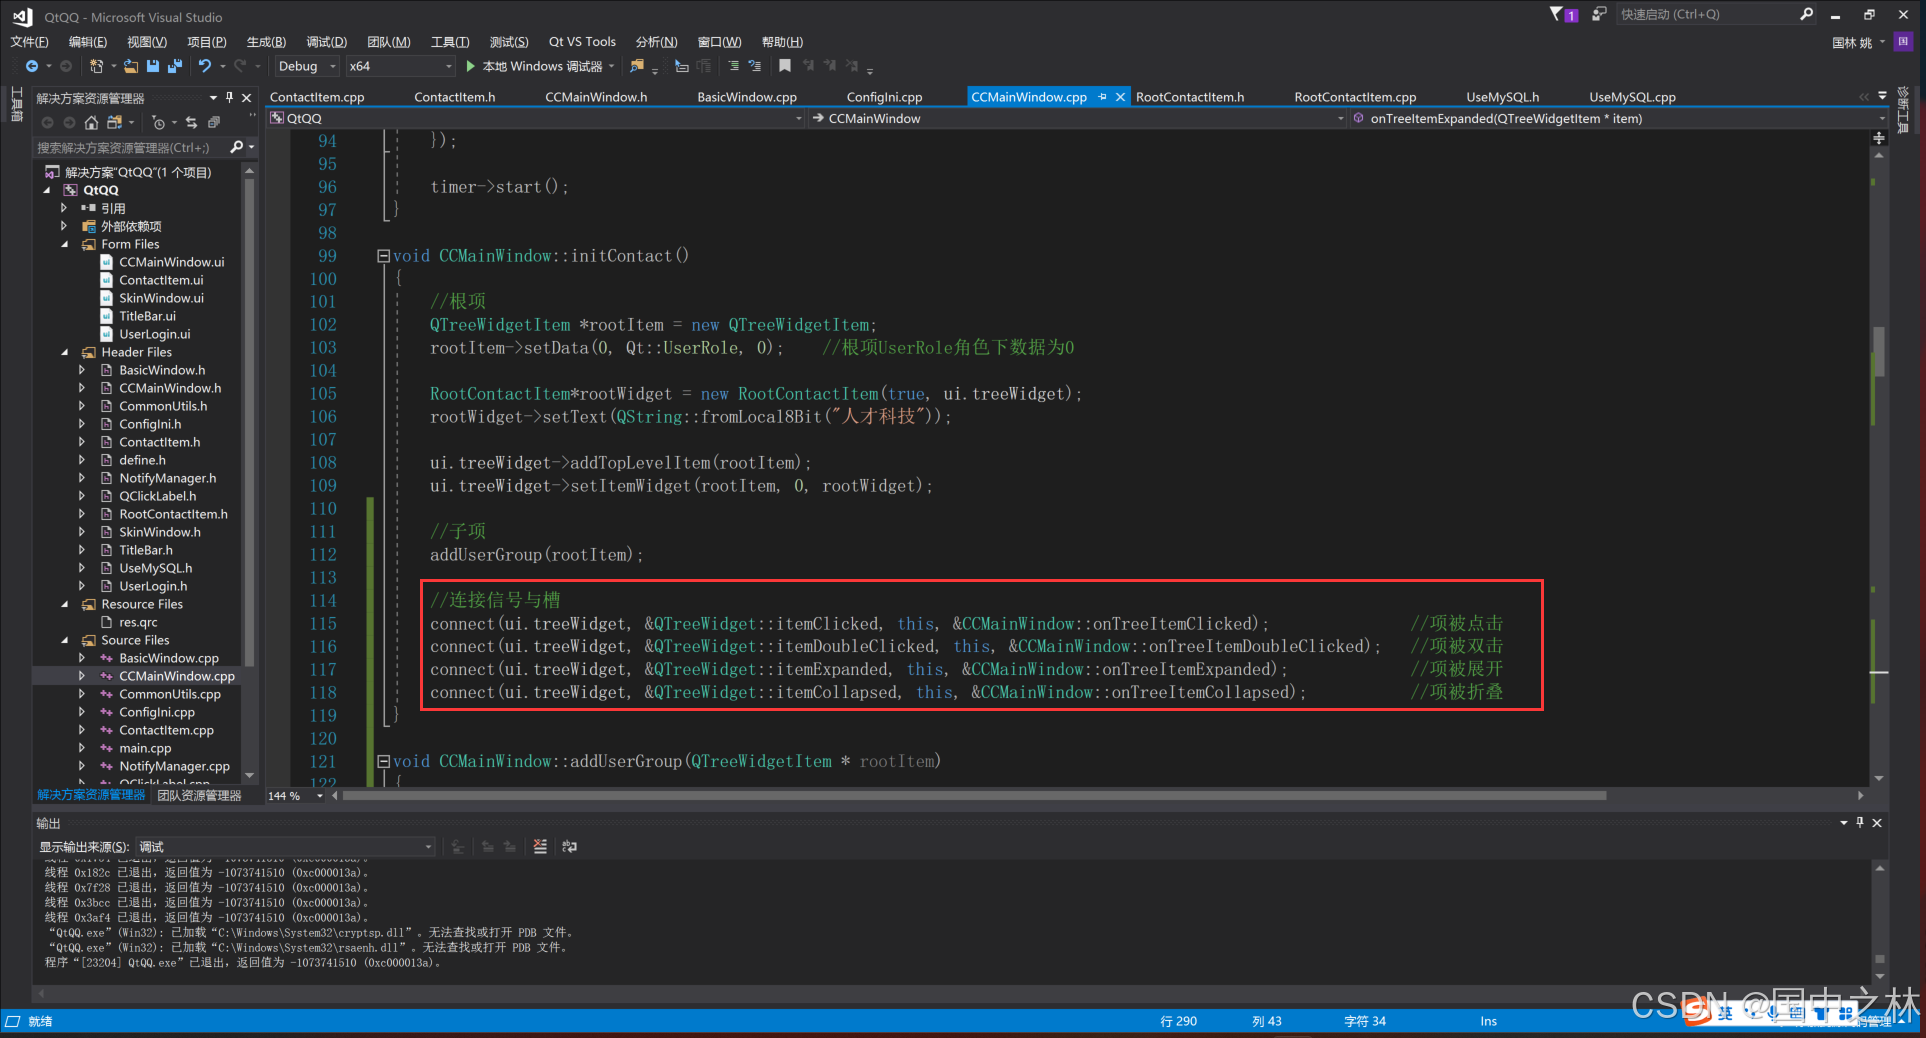Click the save all files icon
The image size is (1926, 1038).
click(175, 66)
